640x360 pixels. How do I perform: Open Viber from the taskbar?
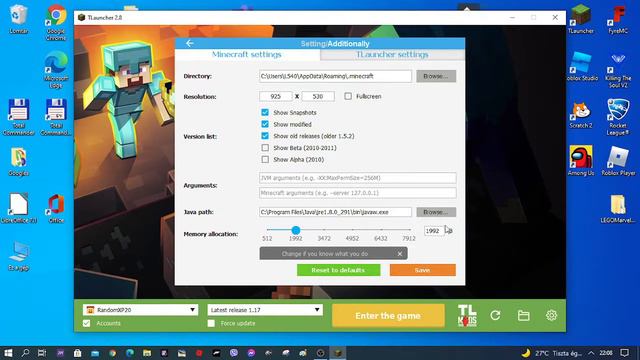pos(233,353)
